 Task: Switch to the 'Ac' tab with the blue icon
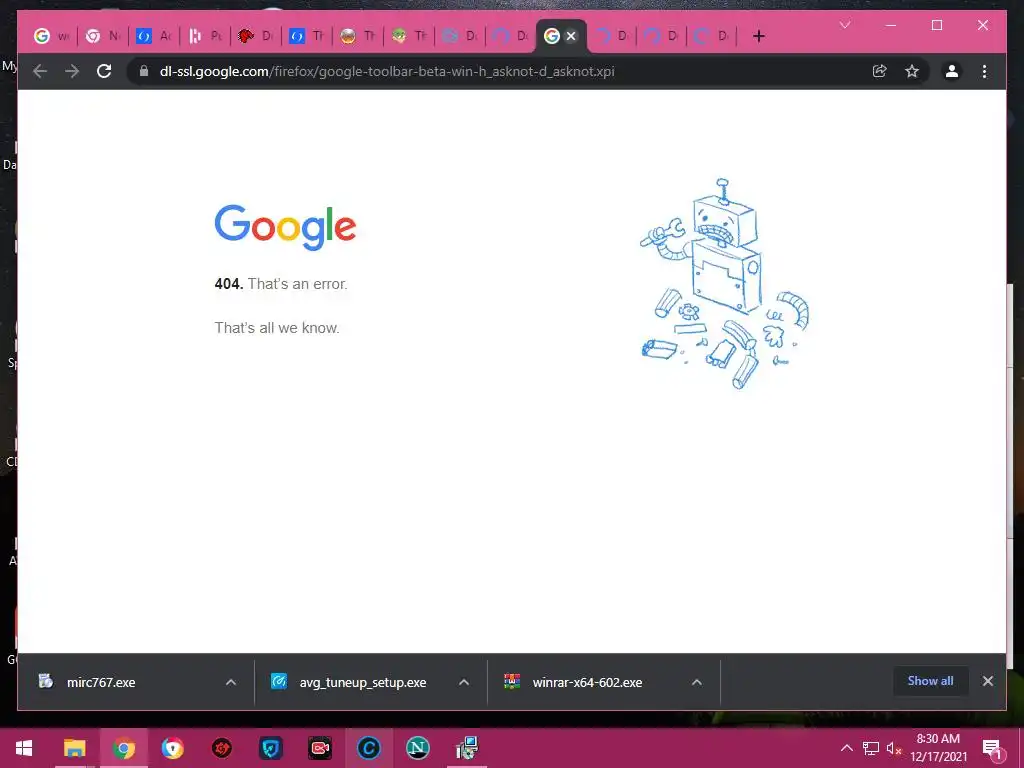click(153, 36)
